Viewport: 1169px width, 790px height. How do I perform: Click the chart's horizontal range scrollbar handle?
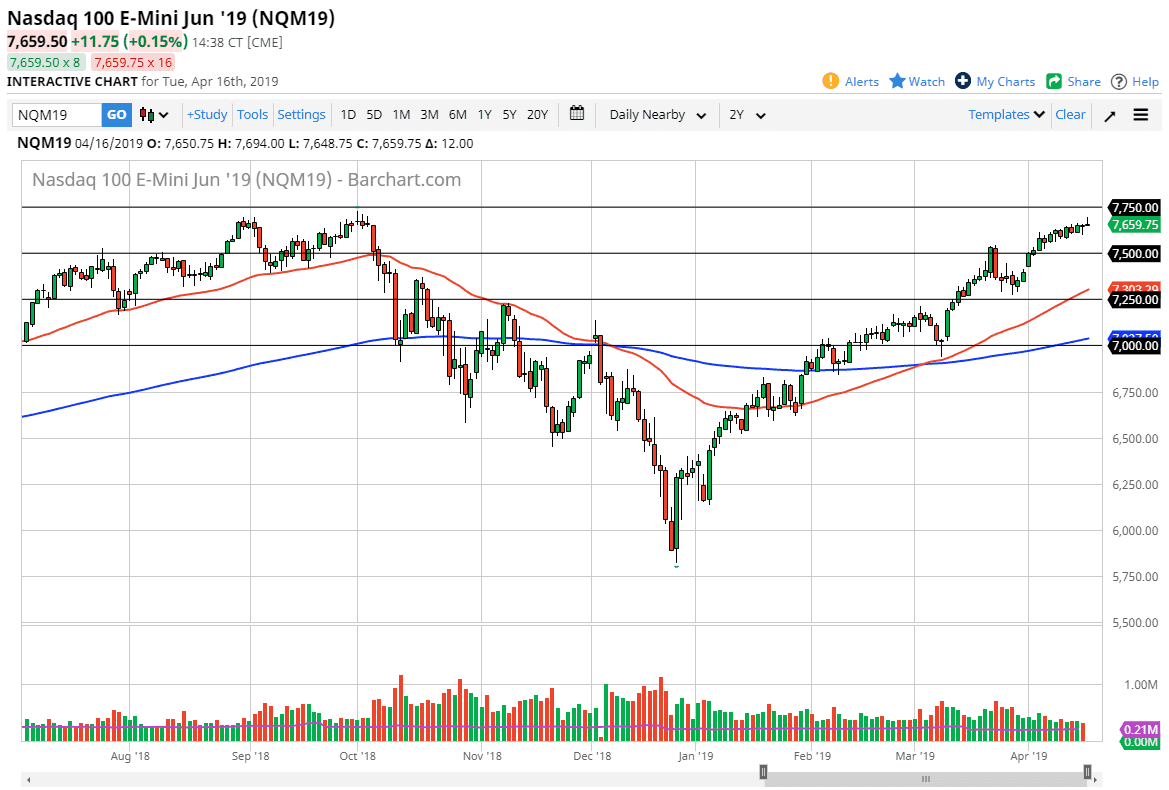(x=924, y=777)
